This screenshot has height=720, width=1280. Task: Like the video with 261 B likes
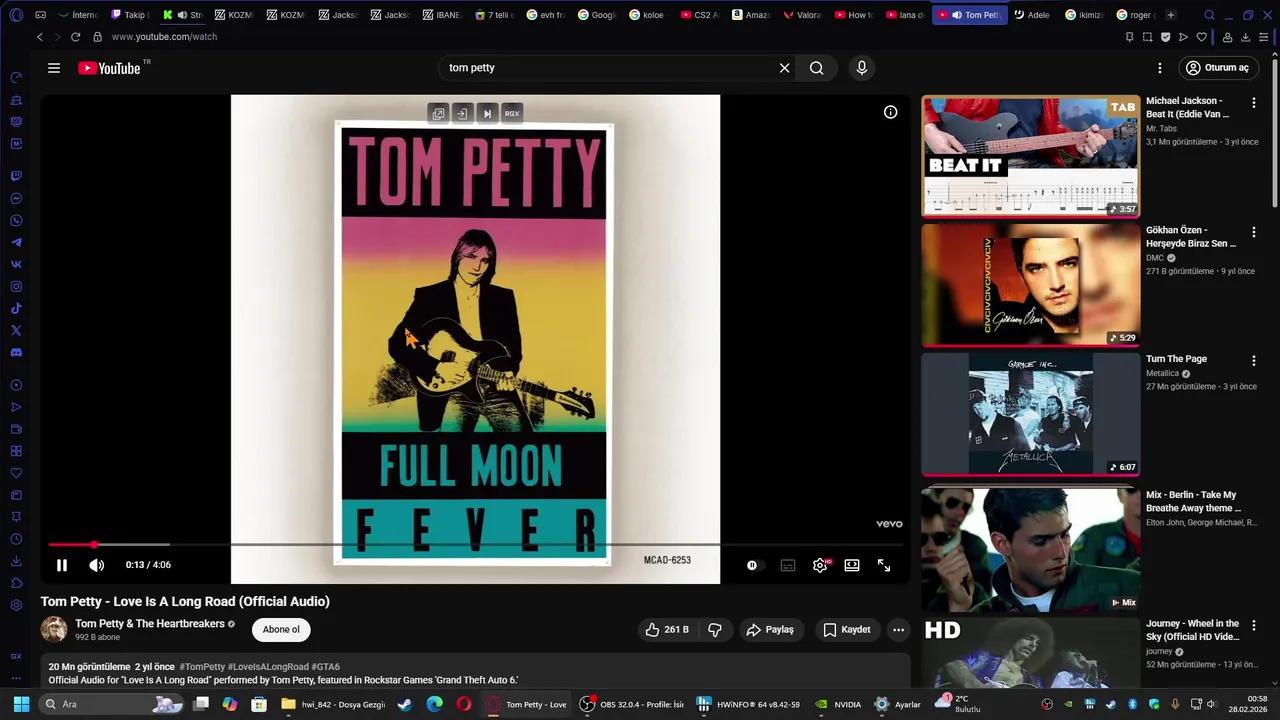(x=667, y=630)
